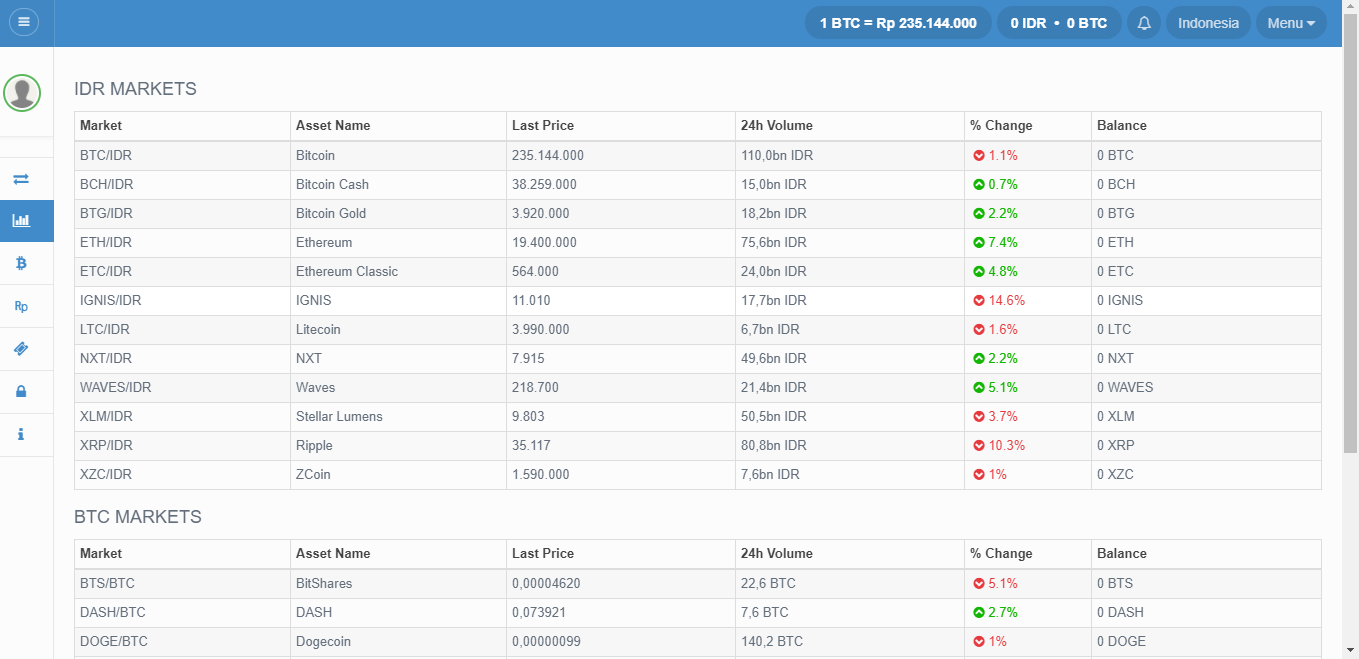The width and height of the screenshot is (1359, 659).
Task: Click the Ethereum Classic asset name
Action: (x=347, y=272)
